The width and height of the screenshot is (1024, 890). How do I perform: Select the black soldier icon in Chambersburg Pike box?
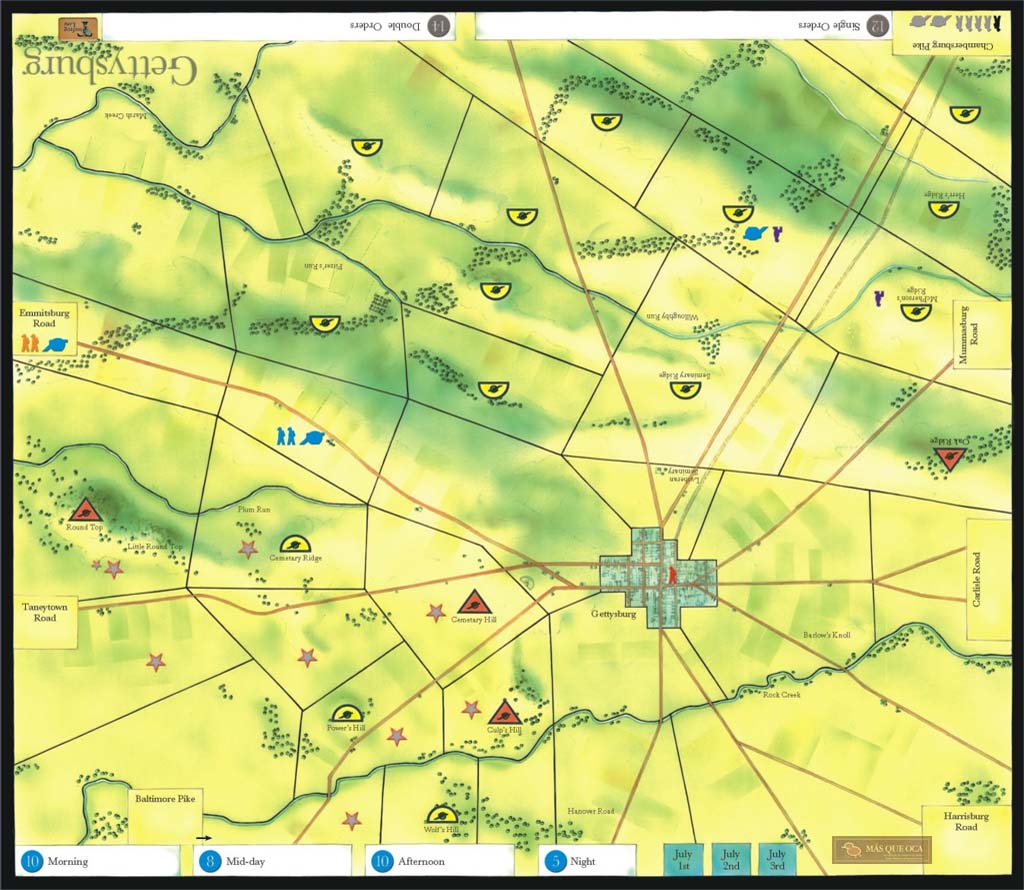tap(997, 24)
